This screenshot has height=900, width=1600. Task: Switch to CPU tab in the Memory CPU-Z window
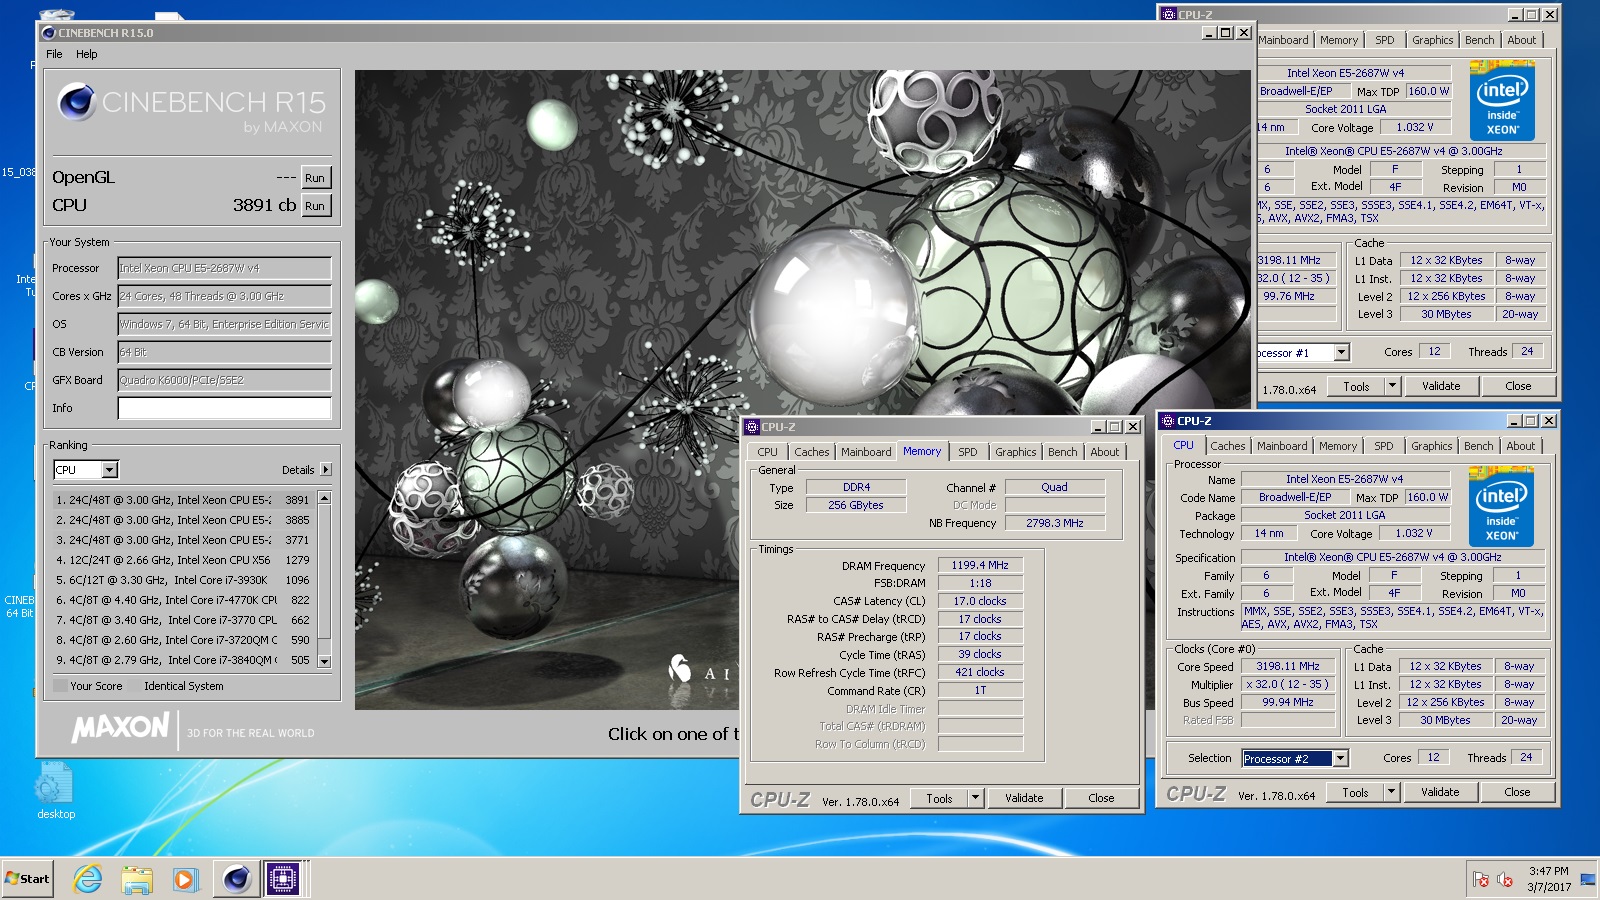[767, 452]
